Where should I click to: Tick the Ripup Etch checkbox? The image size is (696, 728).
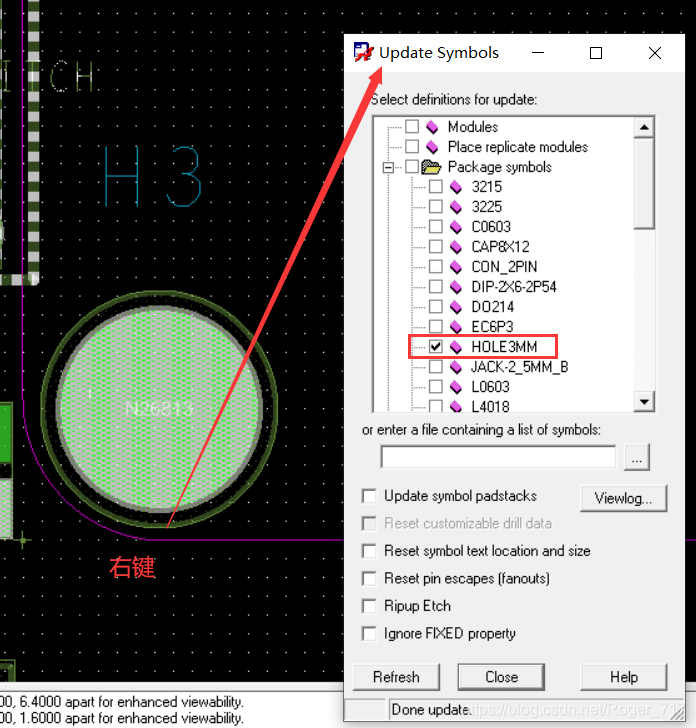(370, 606)
